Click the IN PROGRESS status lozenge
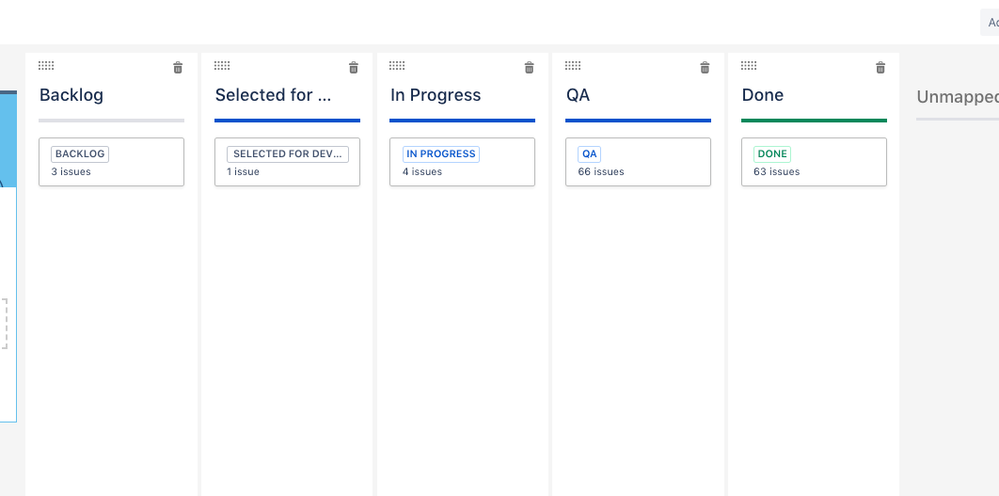This screenshot has height=496, width=999. click(441, 154)
